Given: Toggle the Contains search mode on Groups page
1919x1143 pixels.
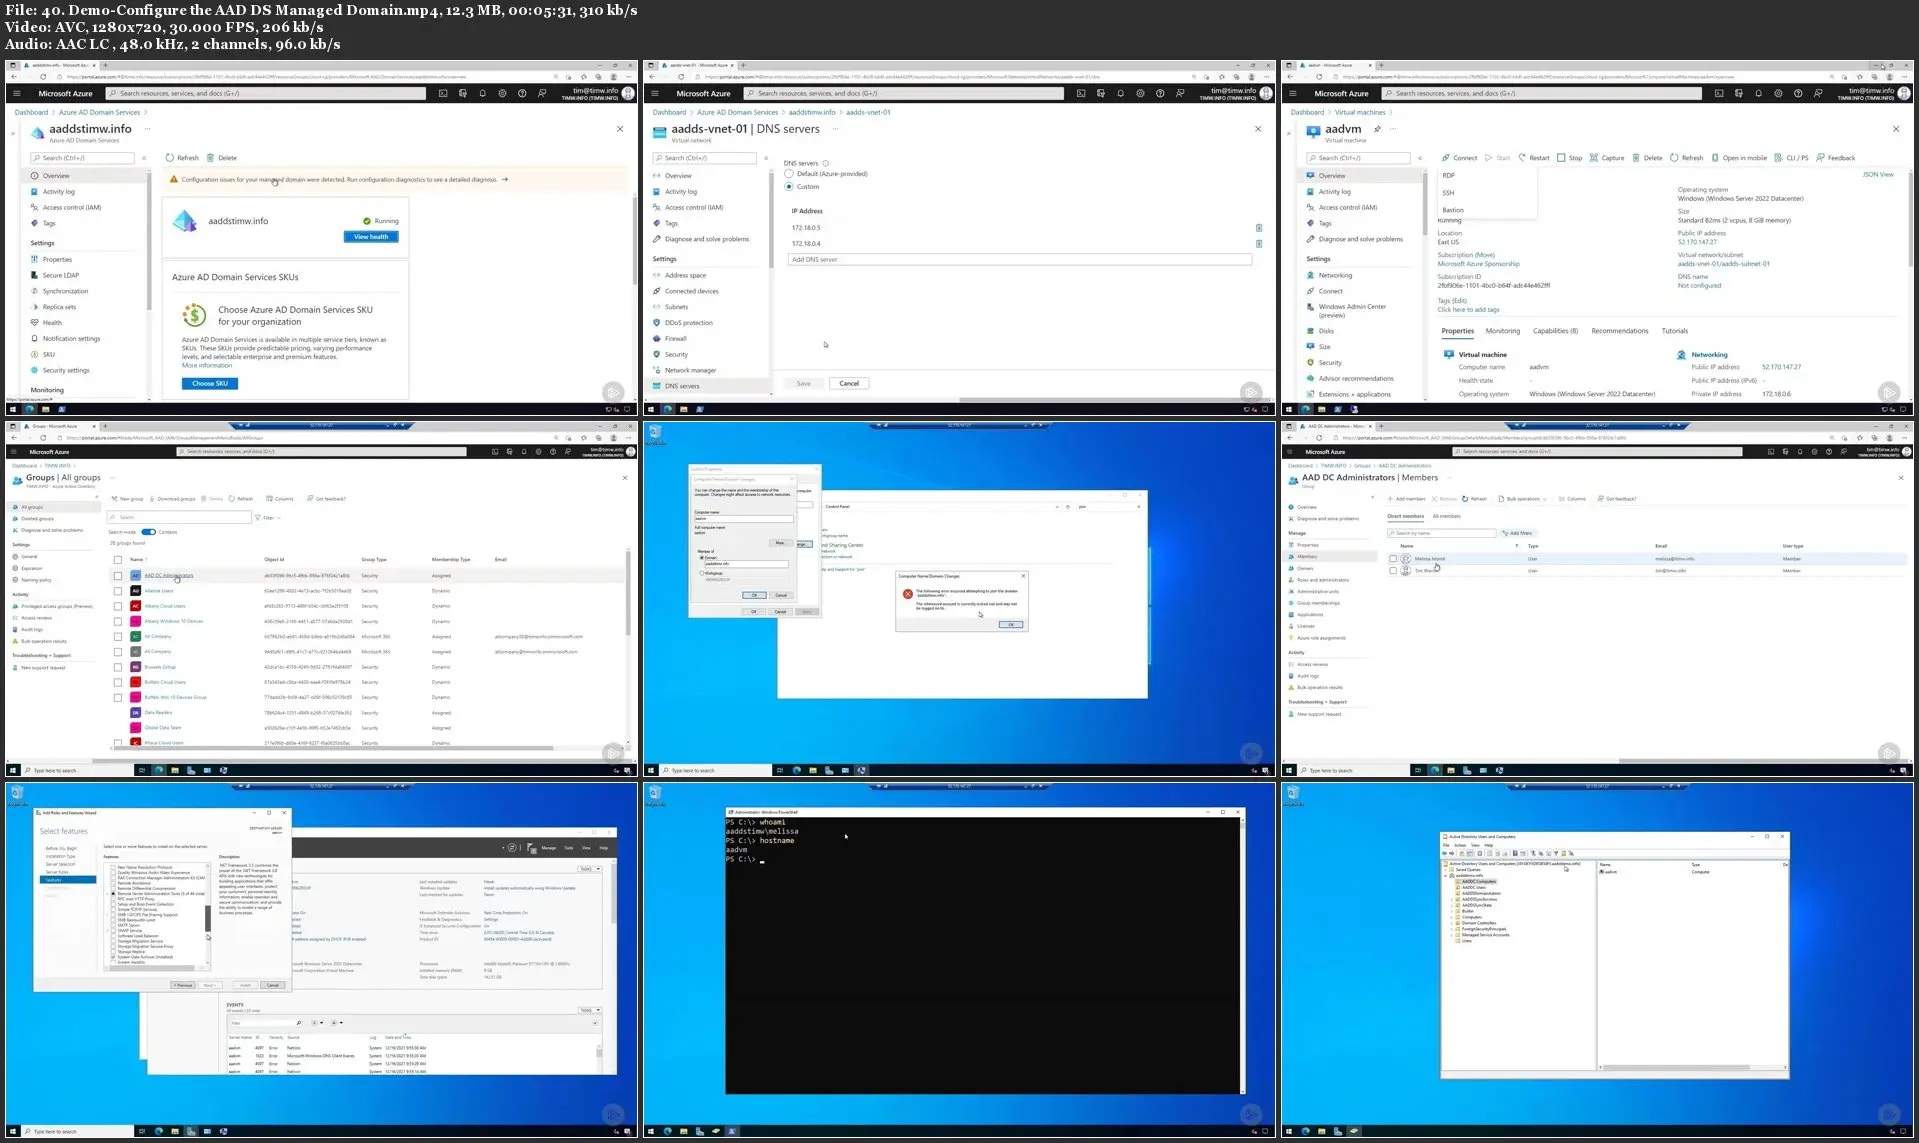Looking at the screenshot, I should (148, 532).
